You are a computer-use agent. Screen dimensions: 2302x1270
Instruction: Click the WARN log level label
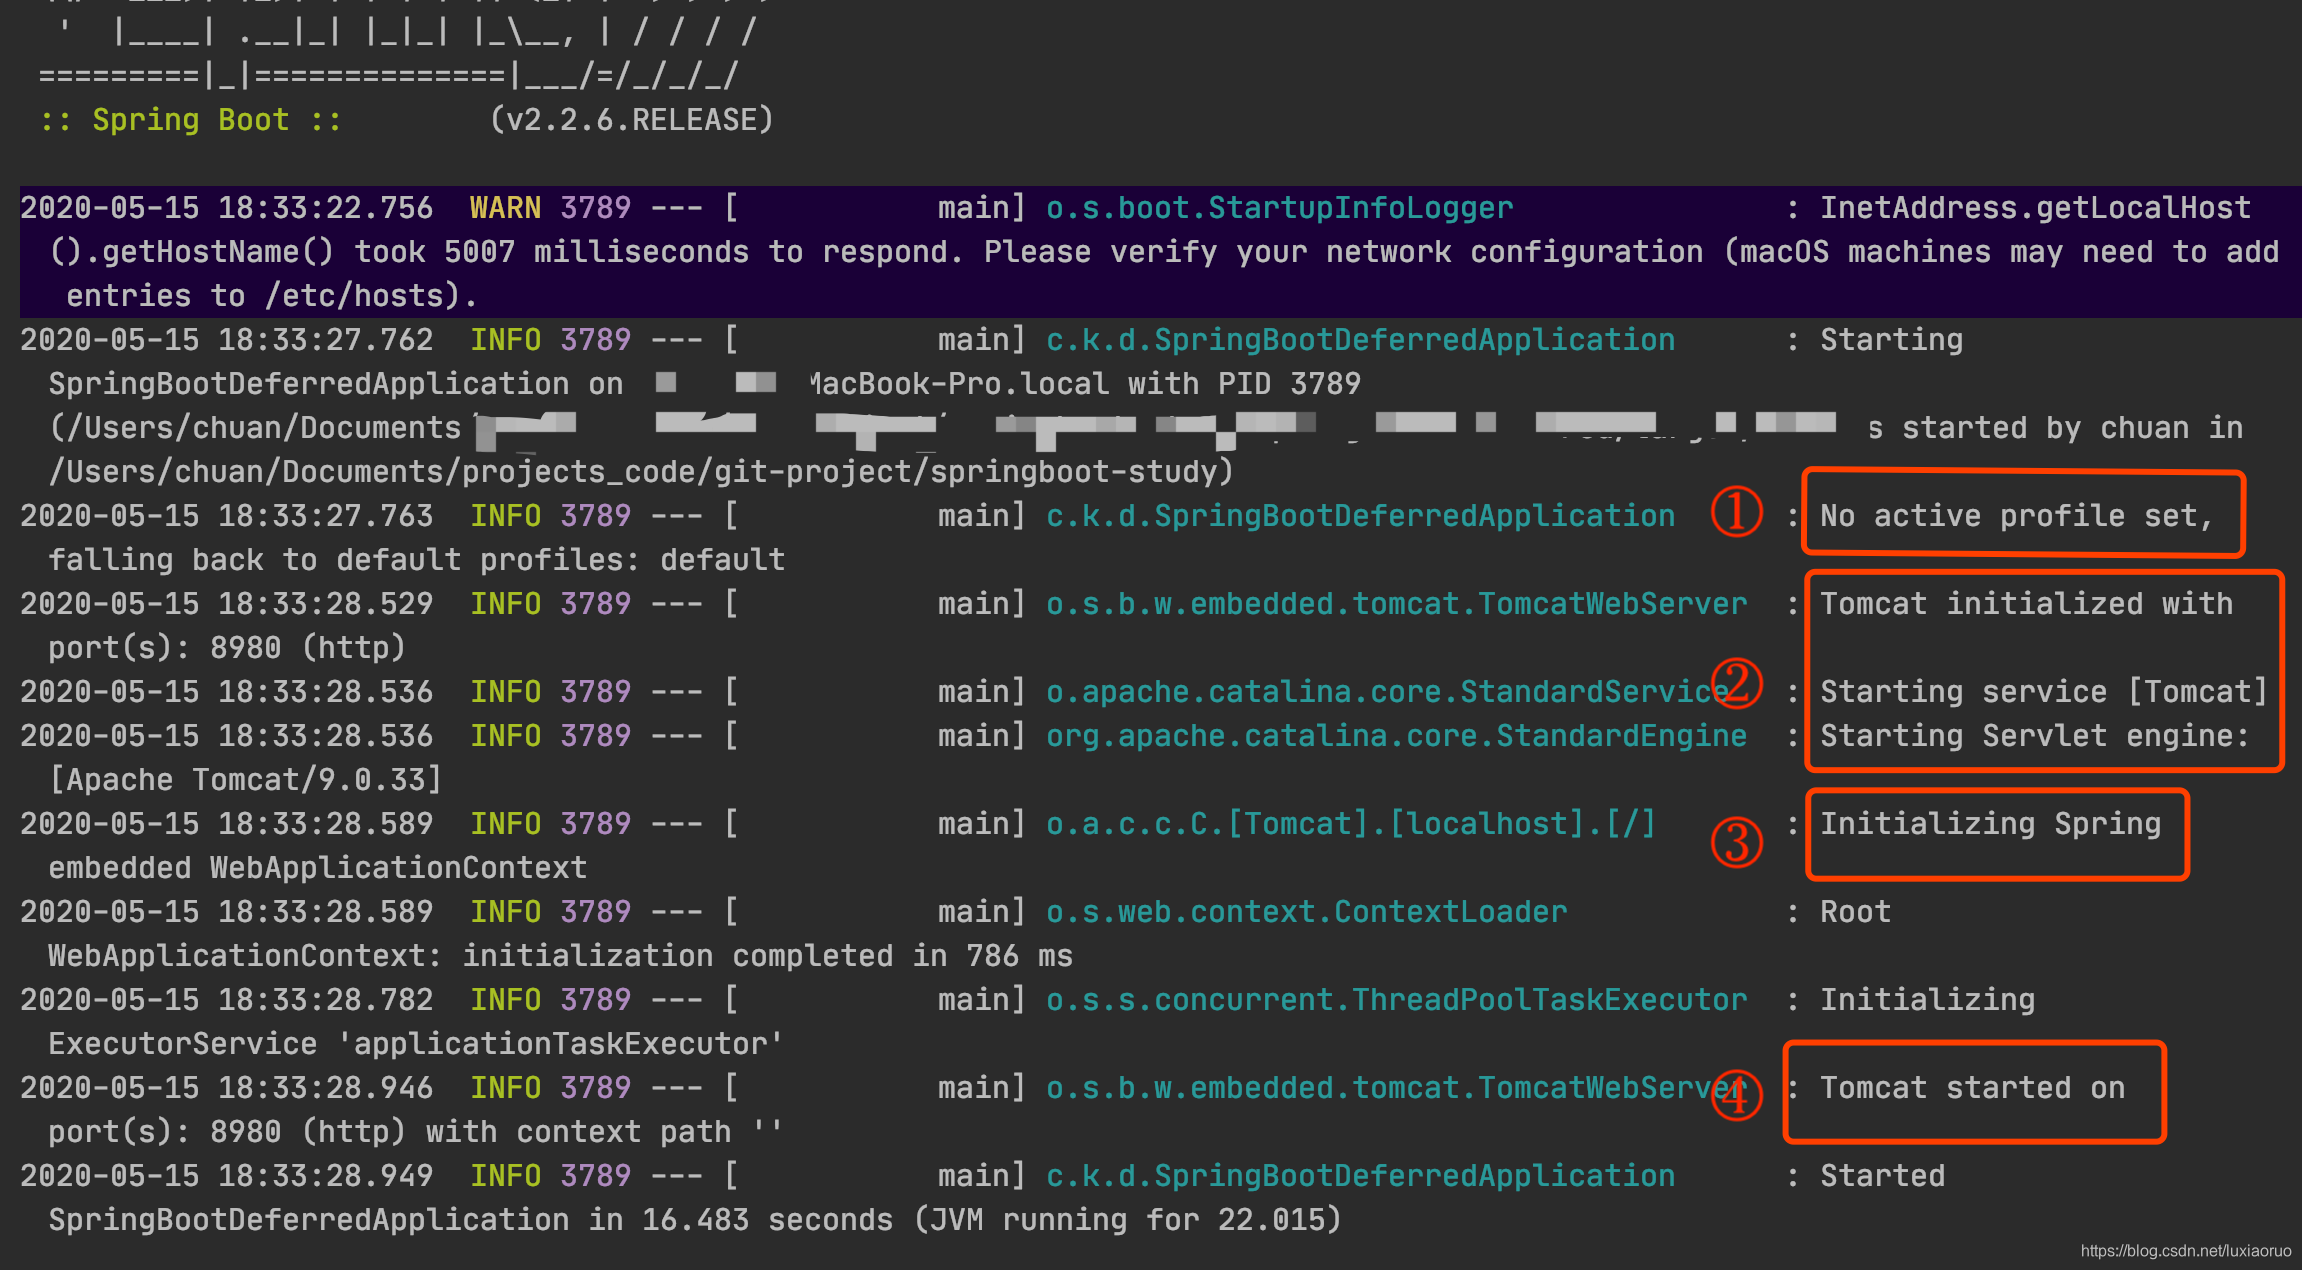[505, 208]
